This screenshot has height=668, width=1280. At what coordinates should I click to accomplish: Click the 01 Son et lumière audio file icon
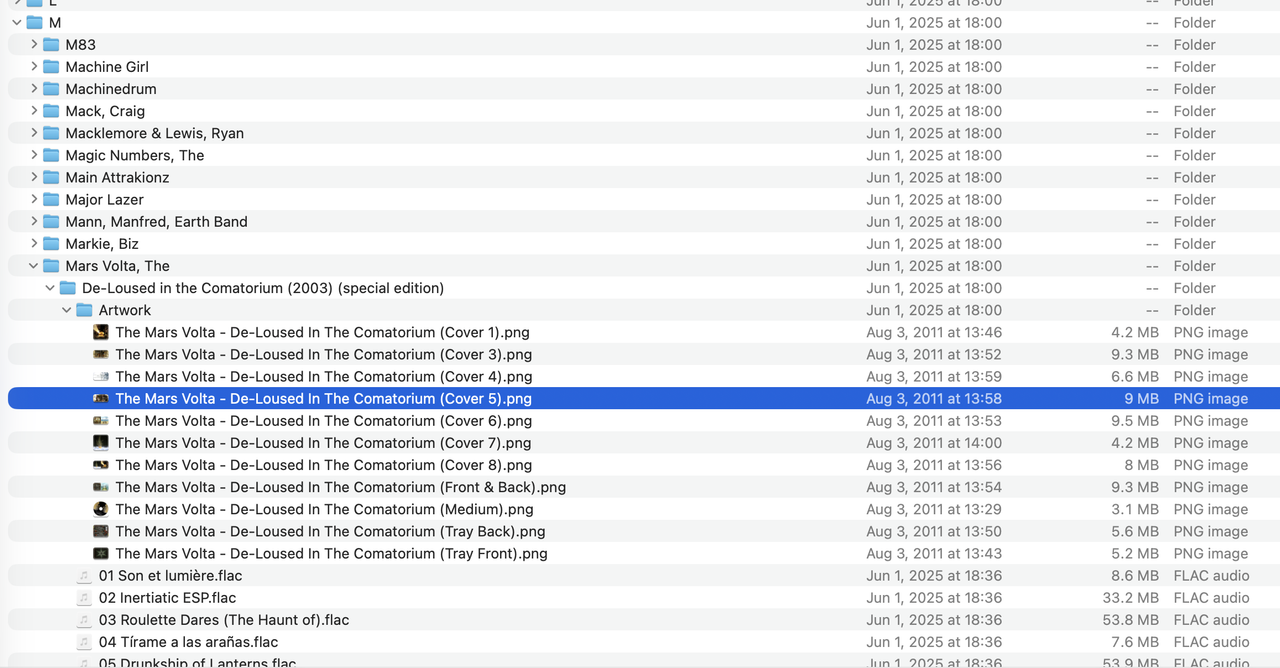click(84, 575)
